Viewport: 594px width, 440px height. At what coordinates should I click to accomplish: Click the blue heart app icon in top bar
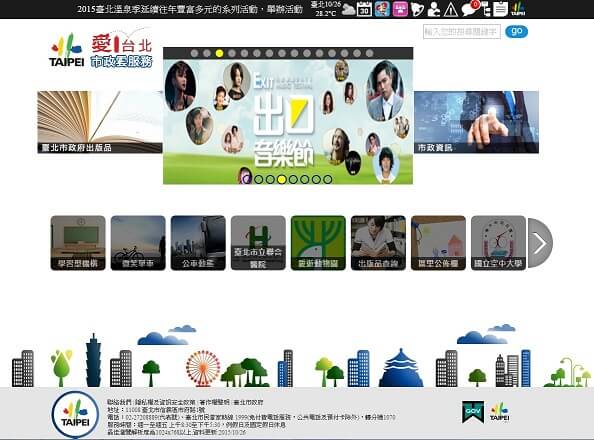click(382, 9)
